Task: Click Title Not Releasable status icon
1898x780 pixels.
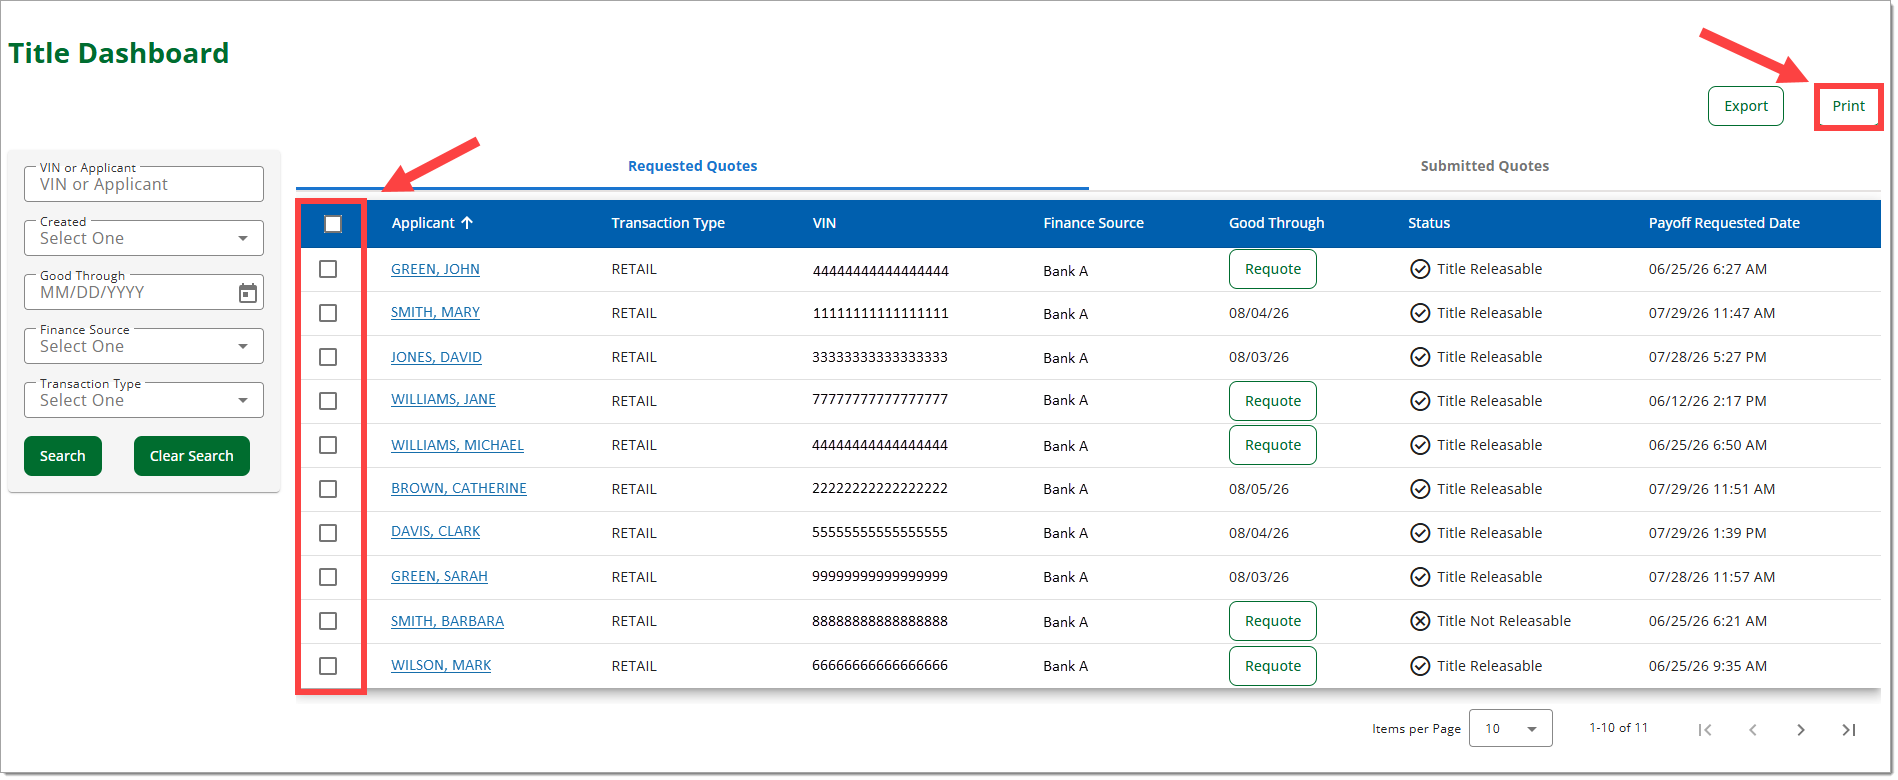Action: tap(1420, 621)
